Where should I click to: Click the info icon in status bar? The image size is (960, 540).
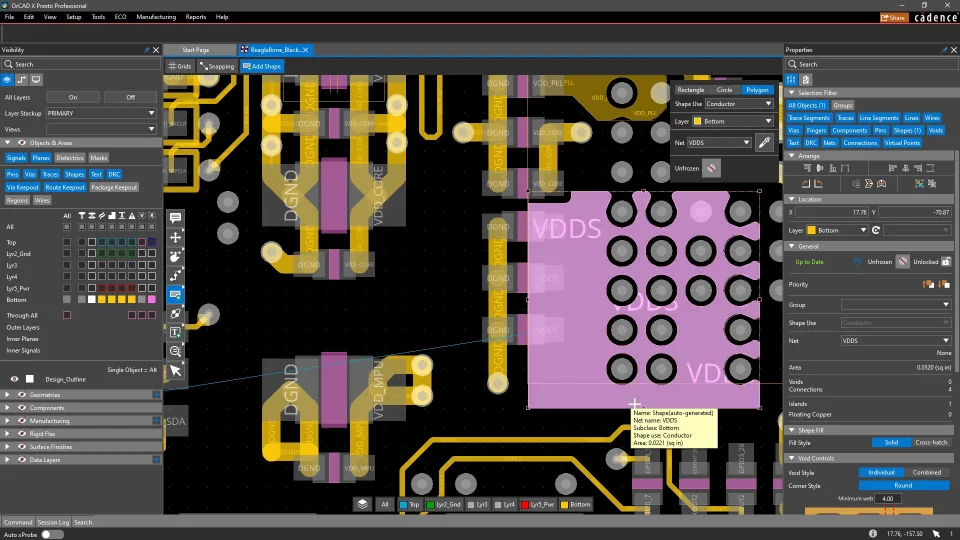pos(873,533)
